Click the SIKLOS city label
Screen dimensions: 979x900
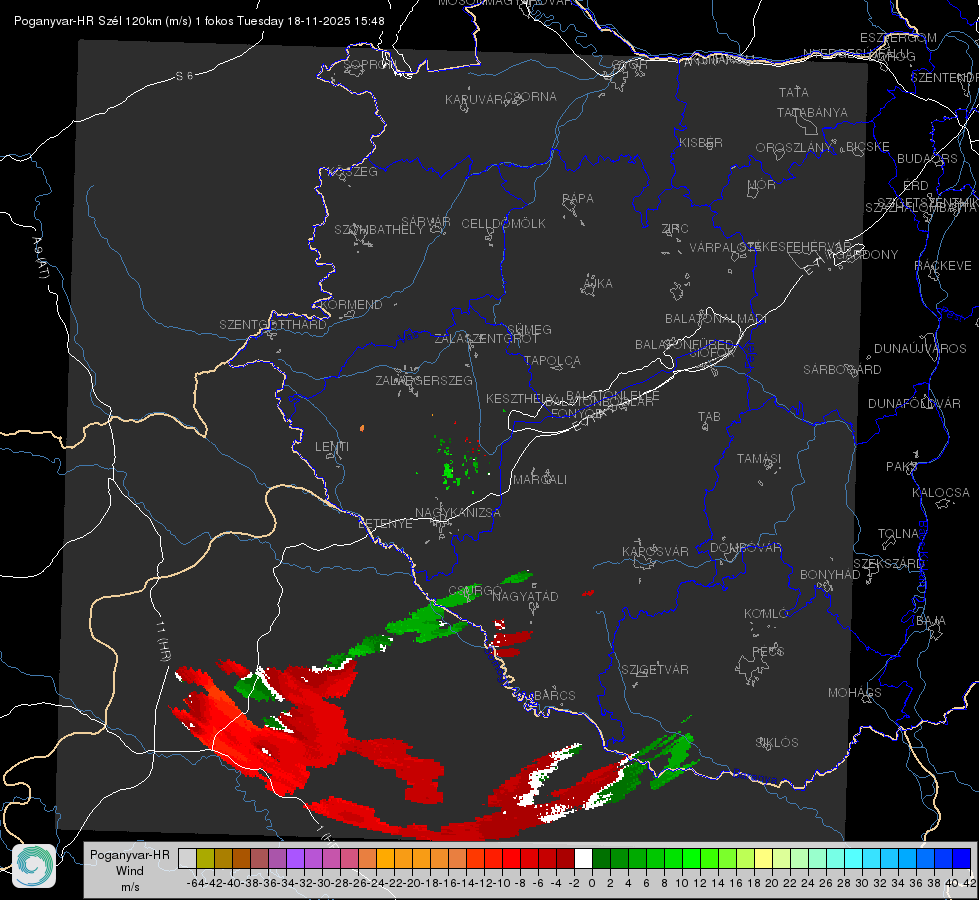pos(777,743)
